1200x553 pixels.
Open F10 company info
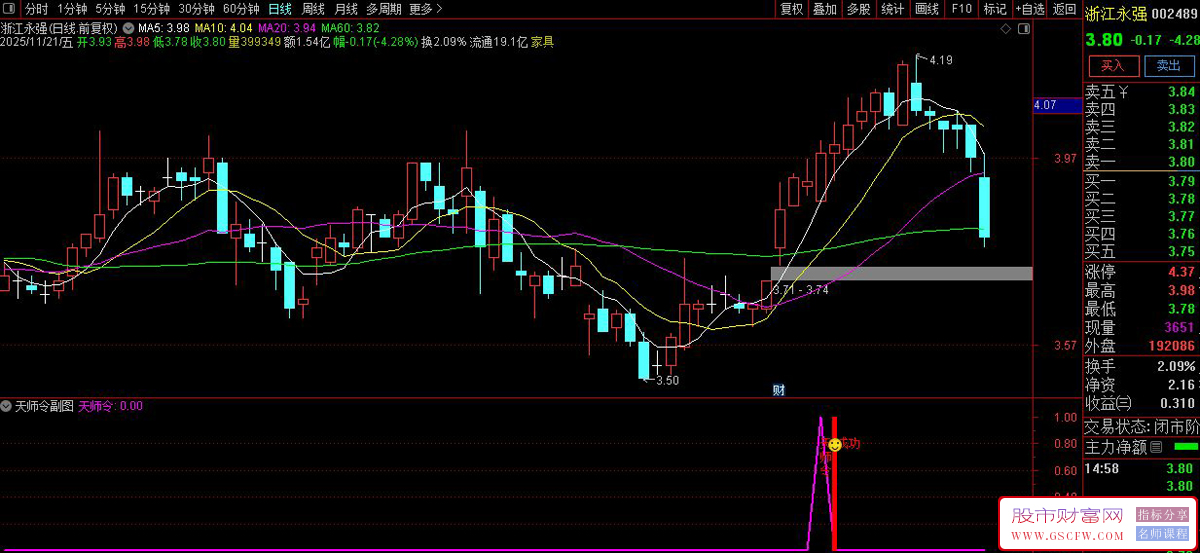(x=961, y=9)
